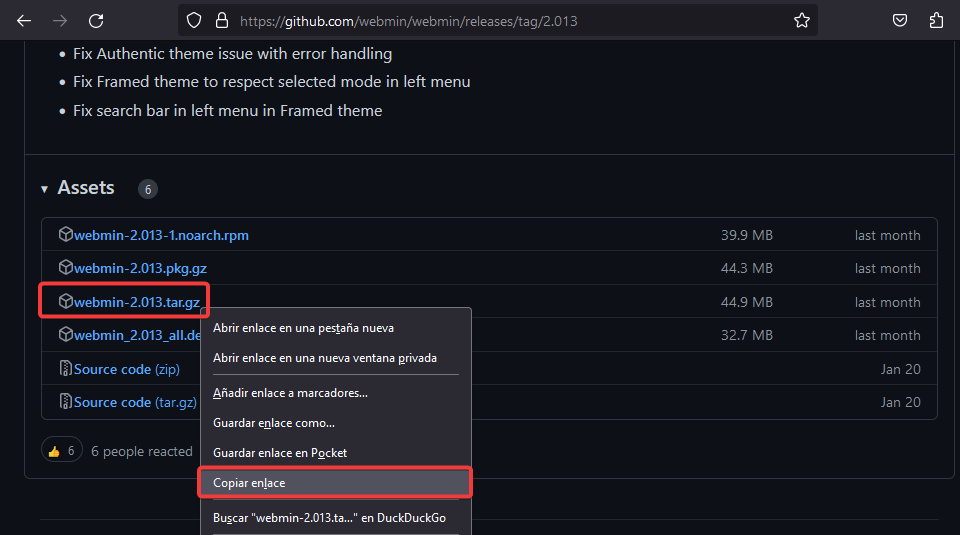Click the padlock site security icon
Viewport: 960px width, 535px height.
pyautogui.click(x=221, y=20)
